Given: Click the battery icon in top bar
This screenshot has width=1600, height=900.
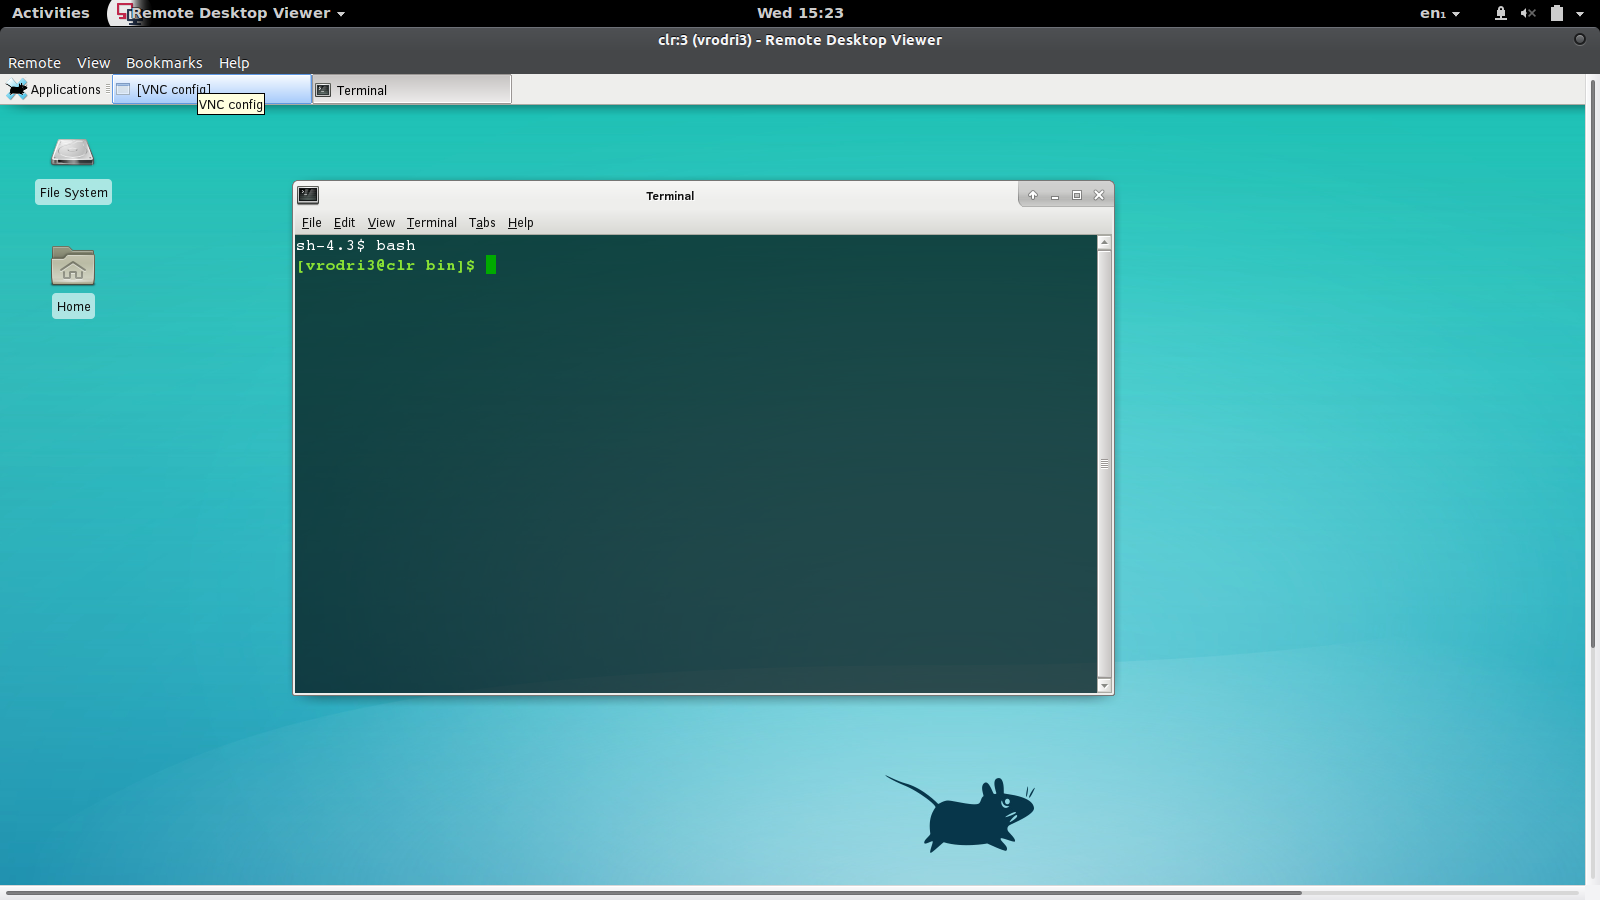Looking at the screenshot, I should (x=1557, y=13).
